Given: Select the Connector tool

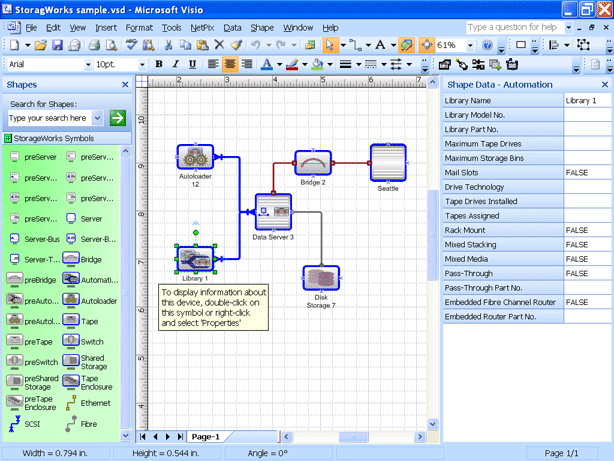Looking at the screenshot, I should coord(355,45).
